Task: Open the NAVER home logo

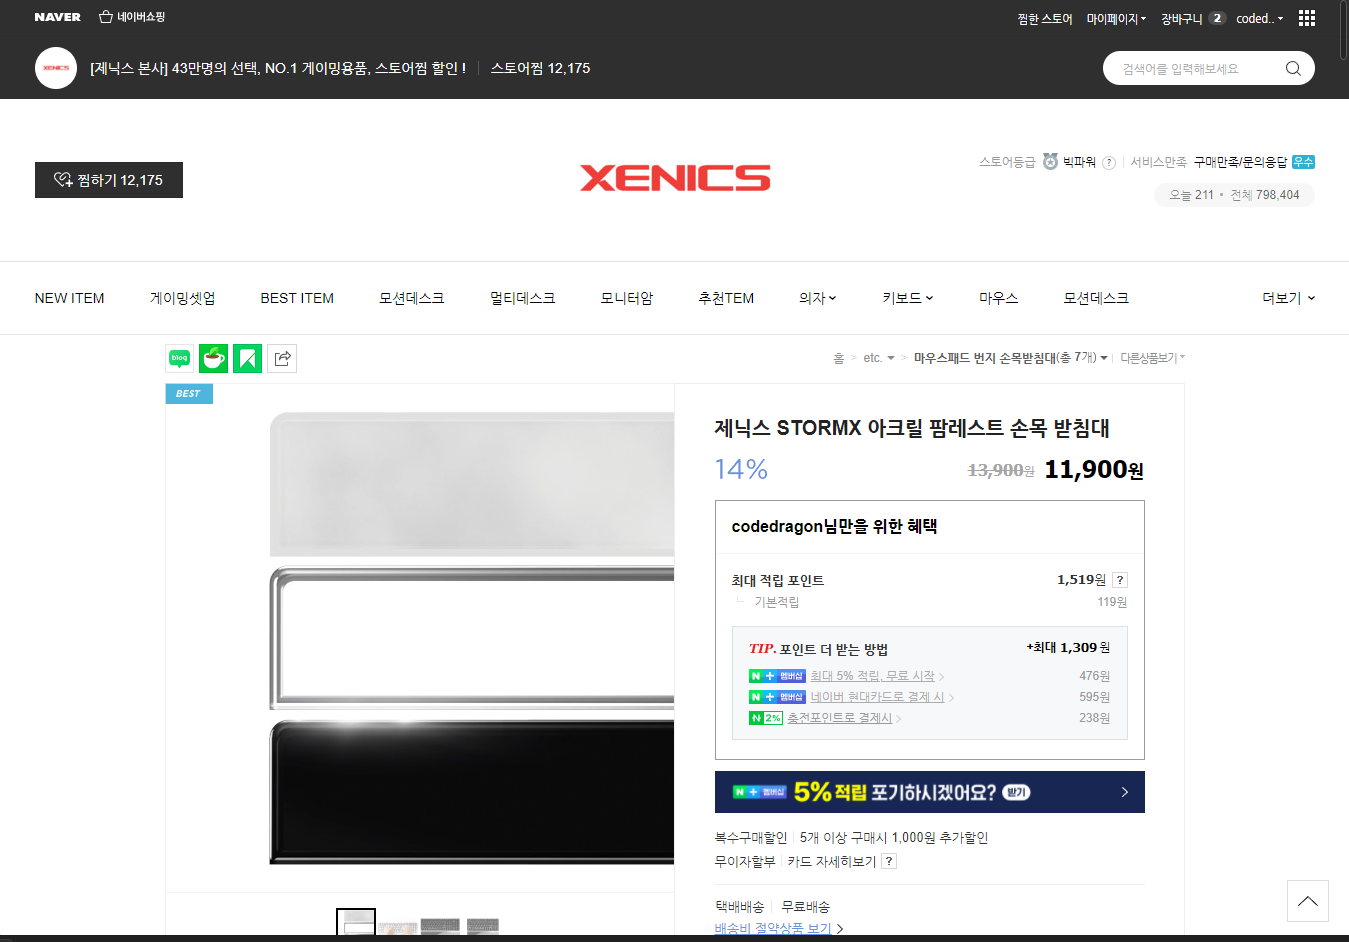Action: click(x=57, y=17)
